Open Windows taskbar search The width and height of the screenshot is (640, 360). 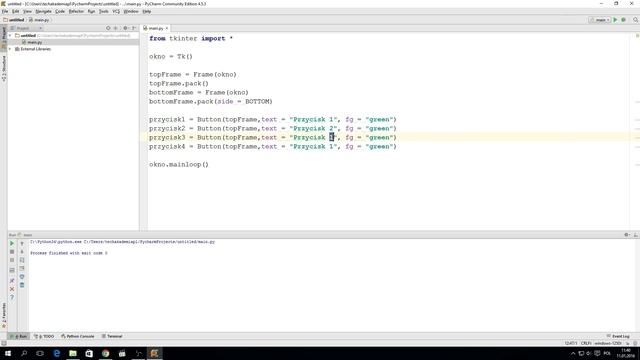[24, 353]
